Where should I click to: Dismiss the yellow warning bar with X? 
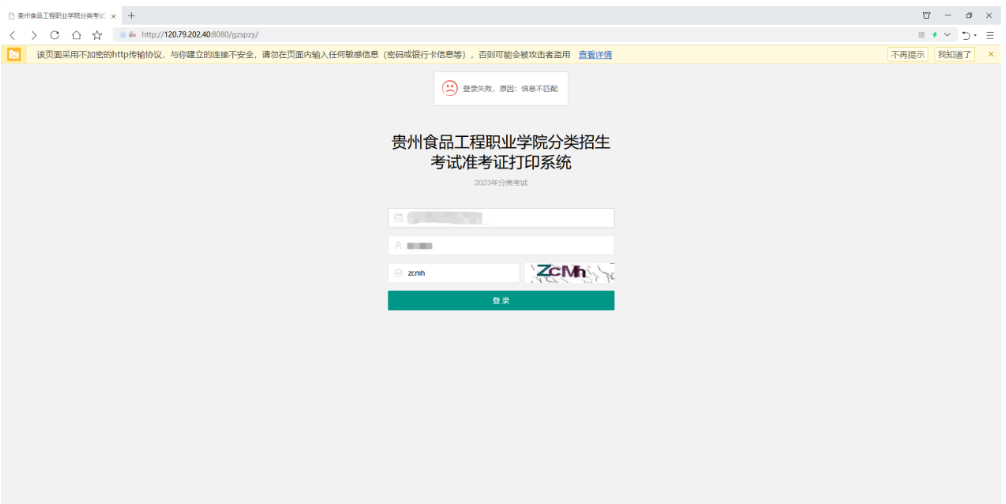click(991, 55)
